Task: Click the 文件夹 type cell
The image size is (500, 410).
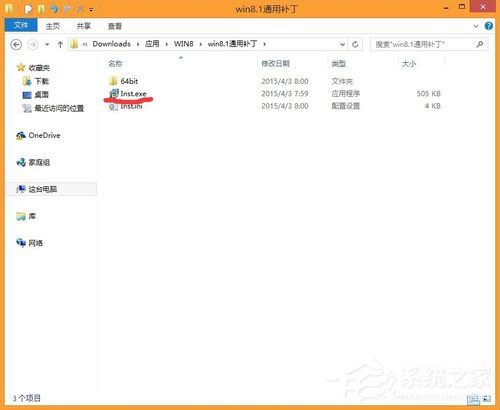Action: click(342, 81)
